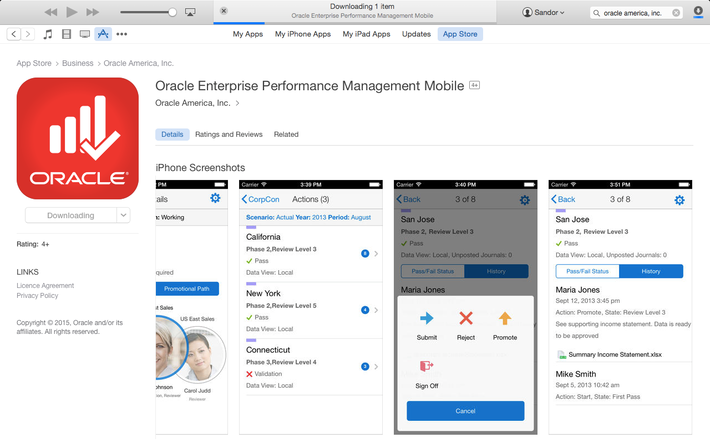This screenshot has height=443, width=710.
Task: Open the My Apps tab
Action: pyautogui.click(x=248, y=34)
